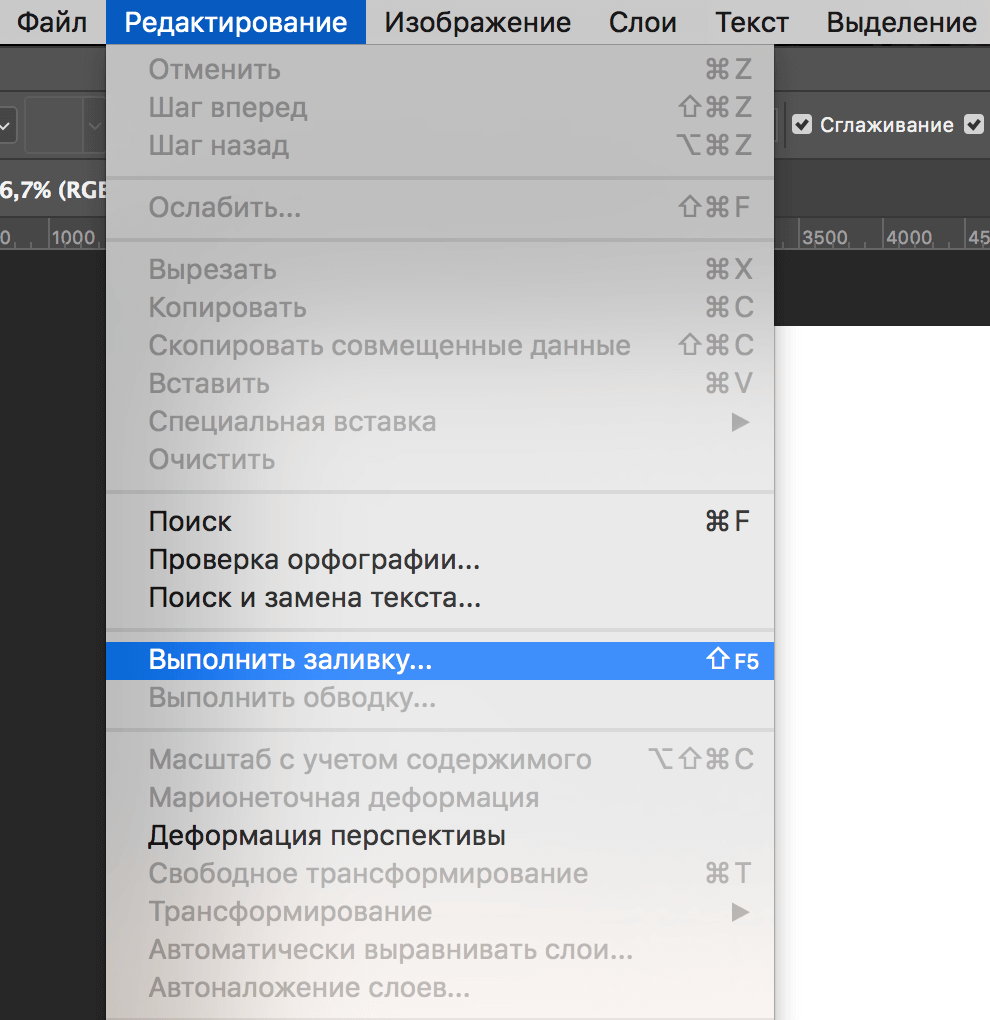Click the Отменить menu entry
990x1020 pixels.
click(x=214, y=70)
